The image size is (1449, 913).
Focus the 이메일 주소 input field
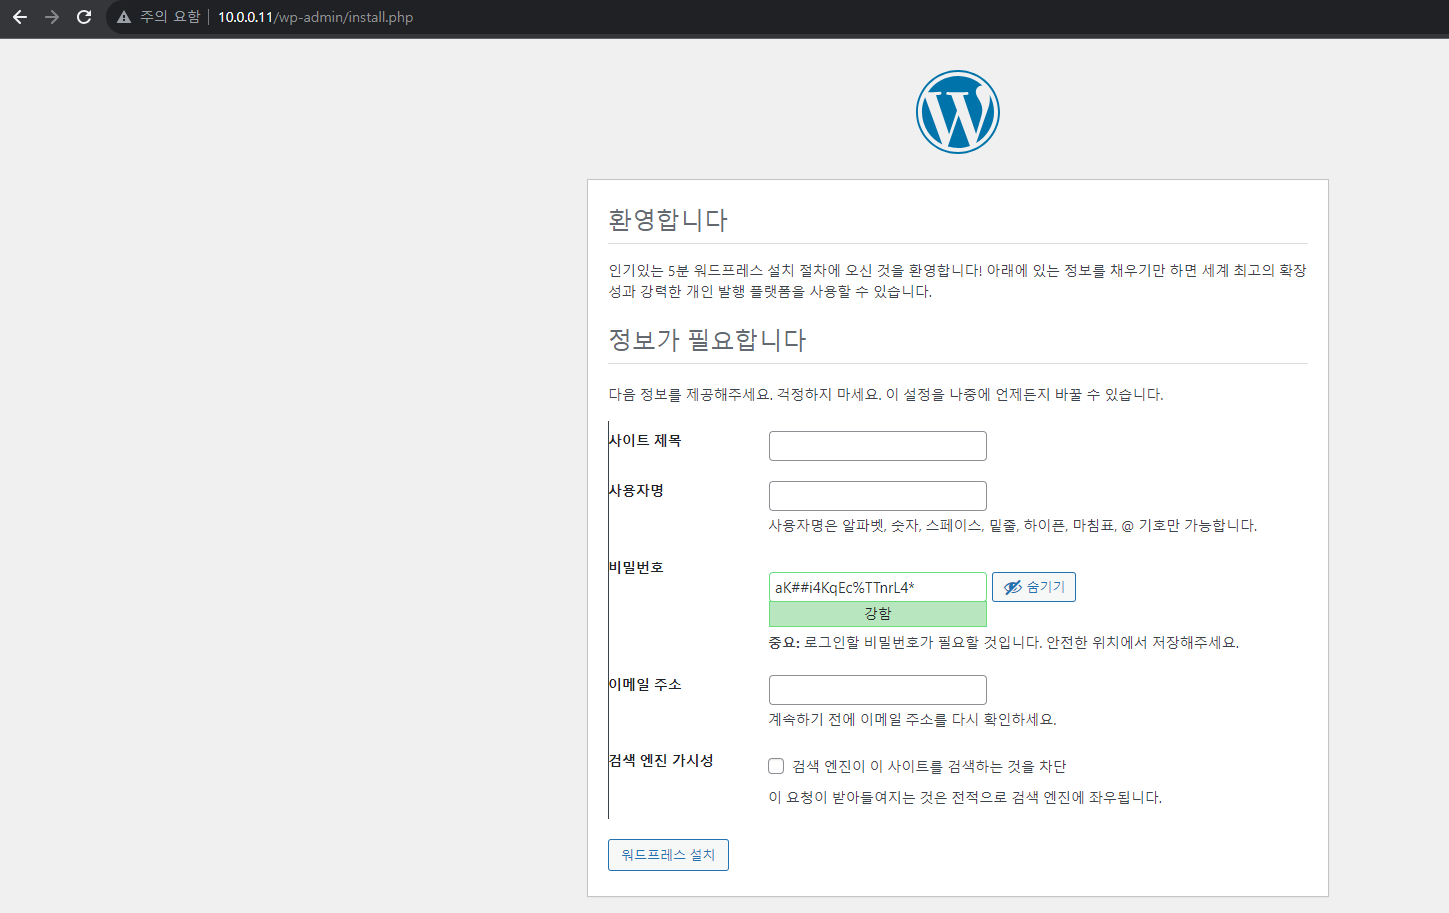click(877, 690)
